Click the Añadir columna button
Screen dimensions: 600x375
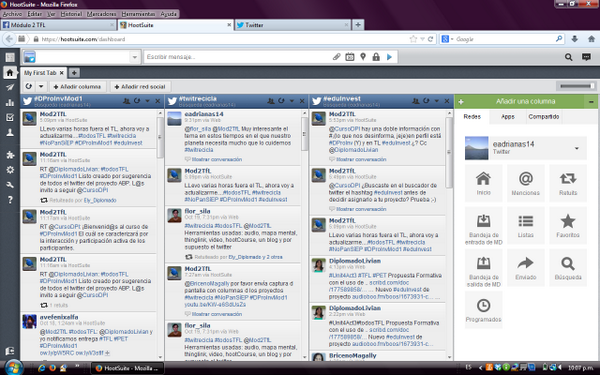(77, 87)
